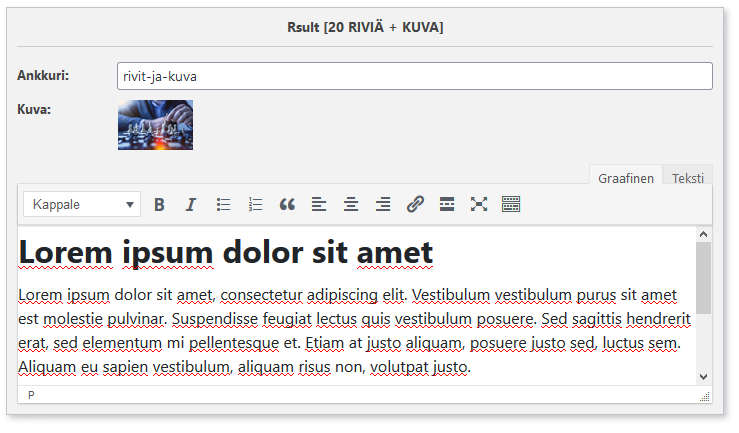
Task: Align text left
Action: point(319,204)
